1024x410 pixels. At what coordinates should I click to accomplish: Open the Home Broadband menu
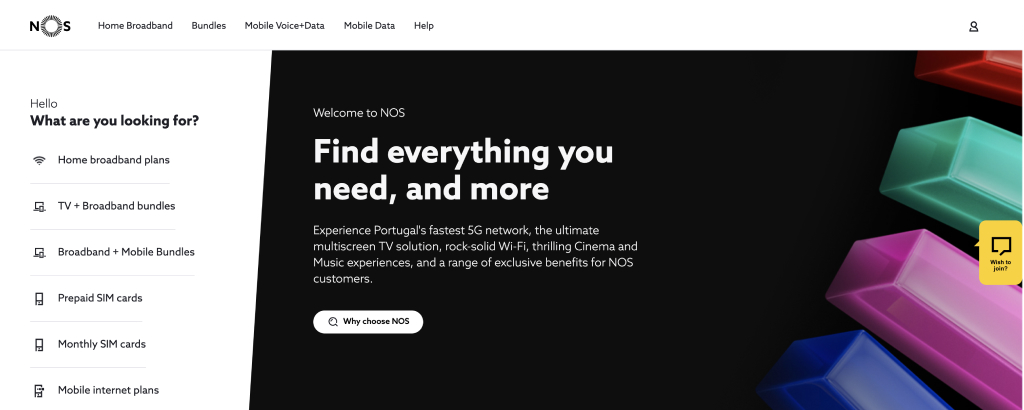point(135,26)
